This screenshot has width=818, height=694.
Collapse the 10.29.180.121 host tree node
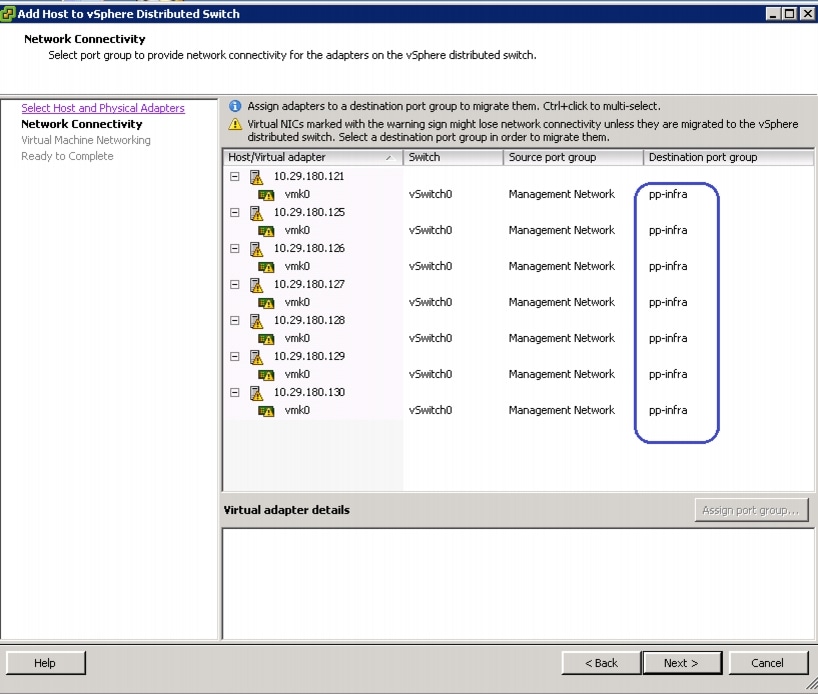pyautogui.click(x=235, y=177)
